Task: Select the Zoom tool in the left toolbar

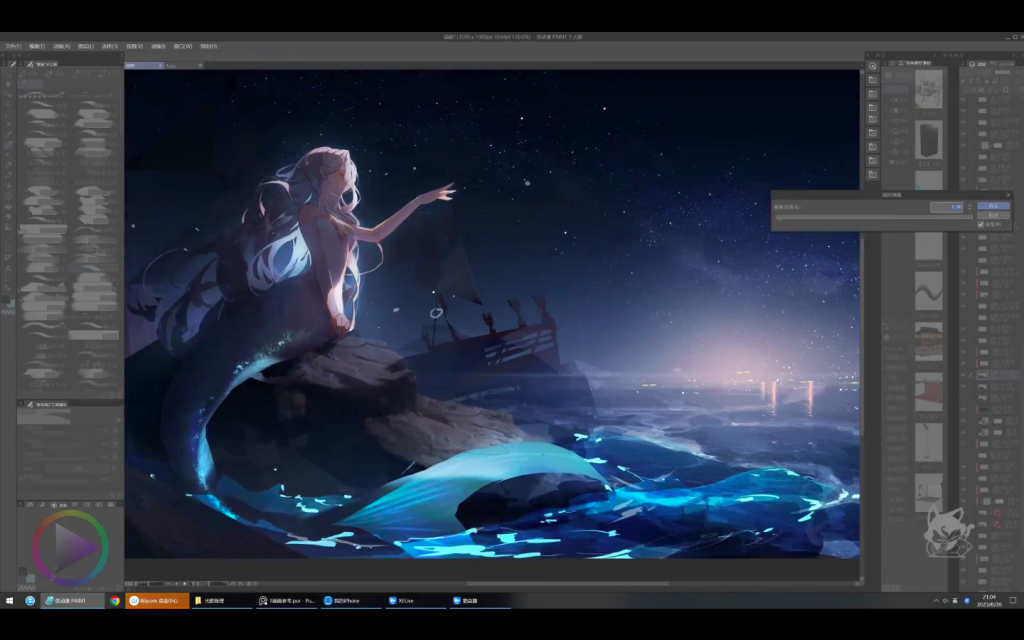Action: coord(9,73)
